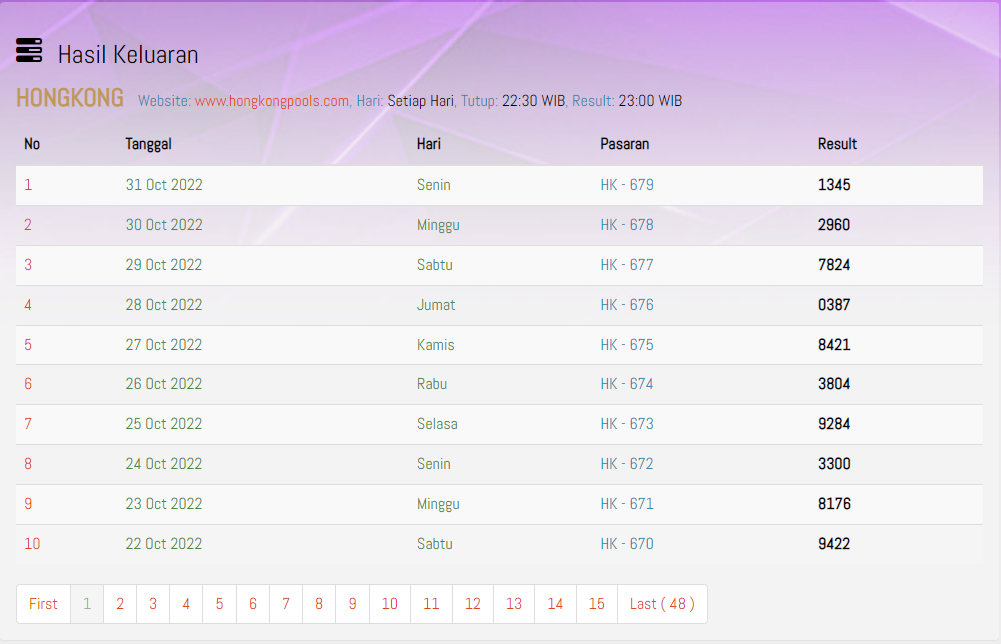Jump to Last ( 48 ) page
The height and width of the screenshot is (644, 1001).
click(662, 604)
